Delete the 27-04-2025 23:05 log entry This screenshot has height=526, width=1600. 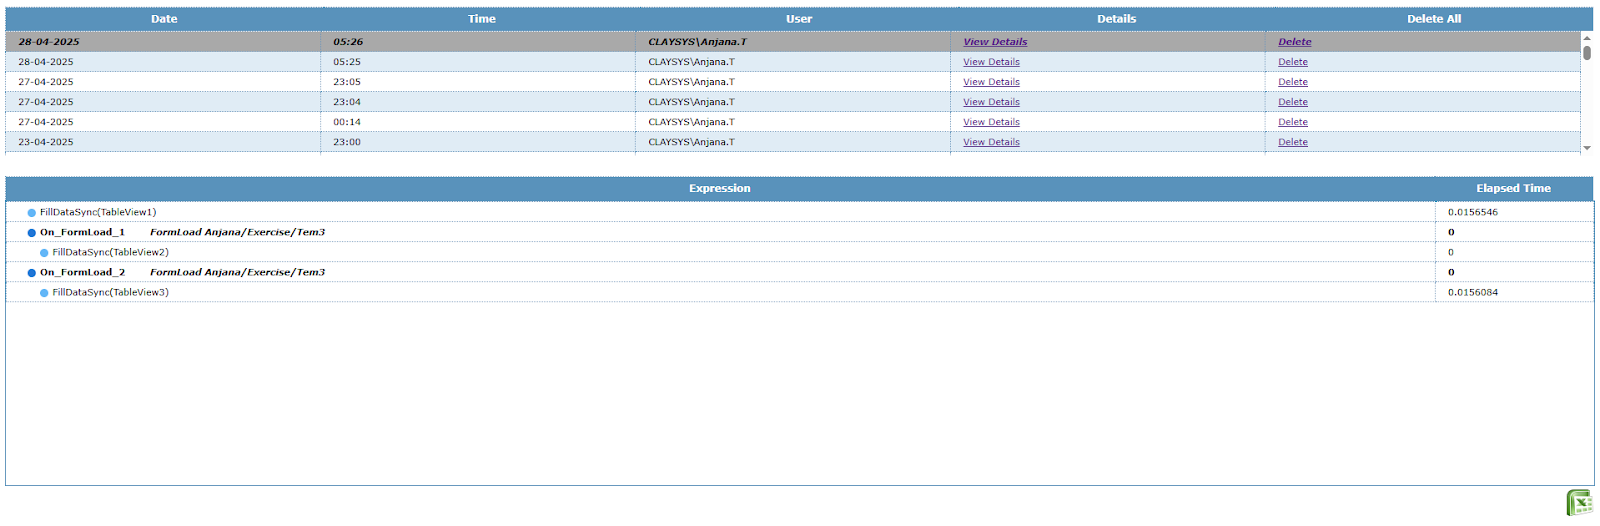pos(1293,82)
